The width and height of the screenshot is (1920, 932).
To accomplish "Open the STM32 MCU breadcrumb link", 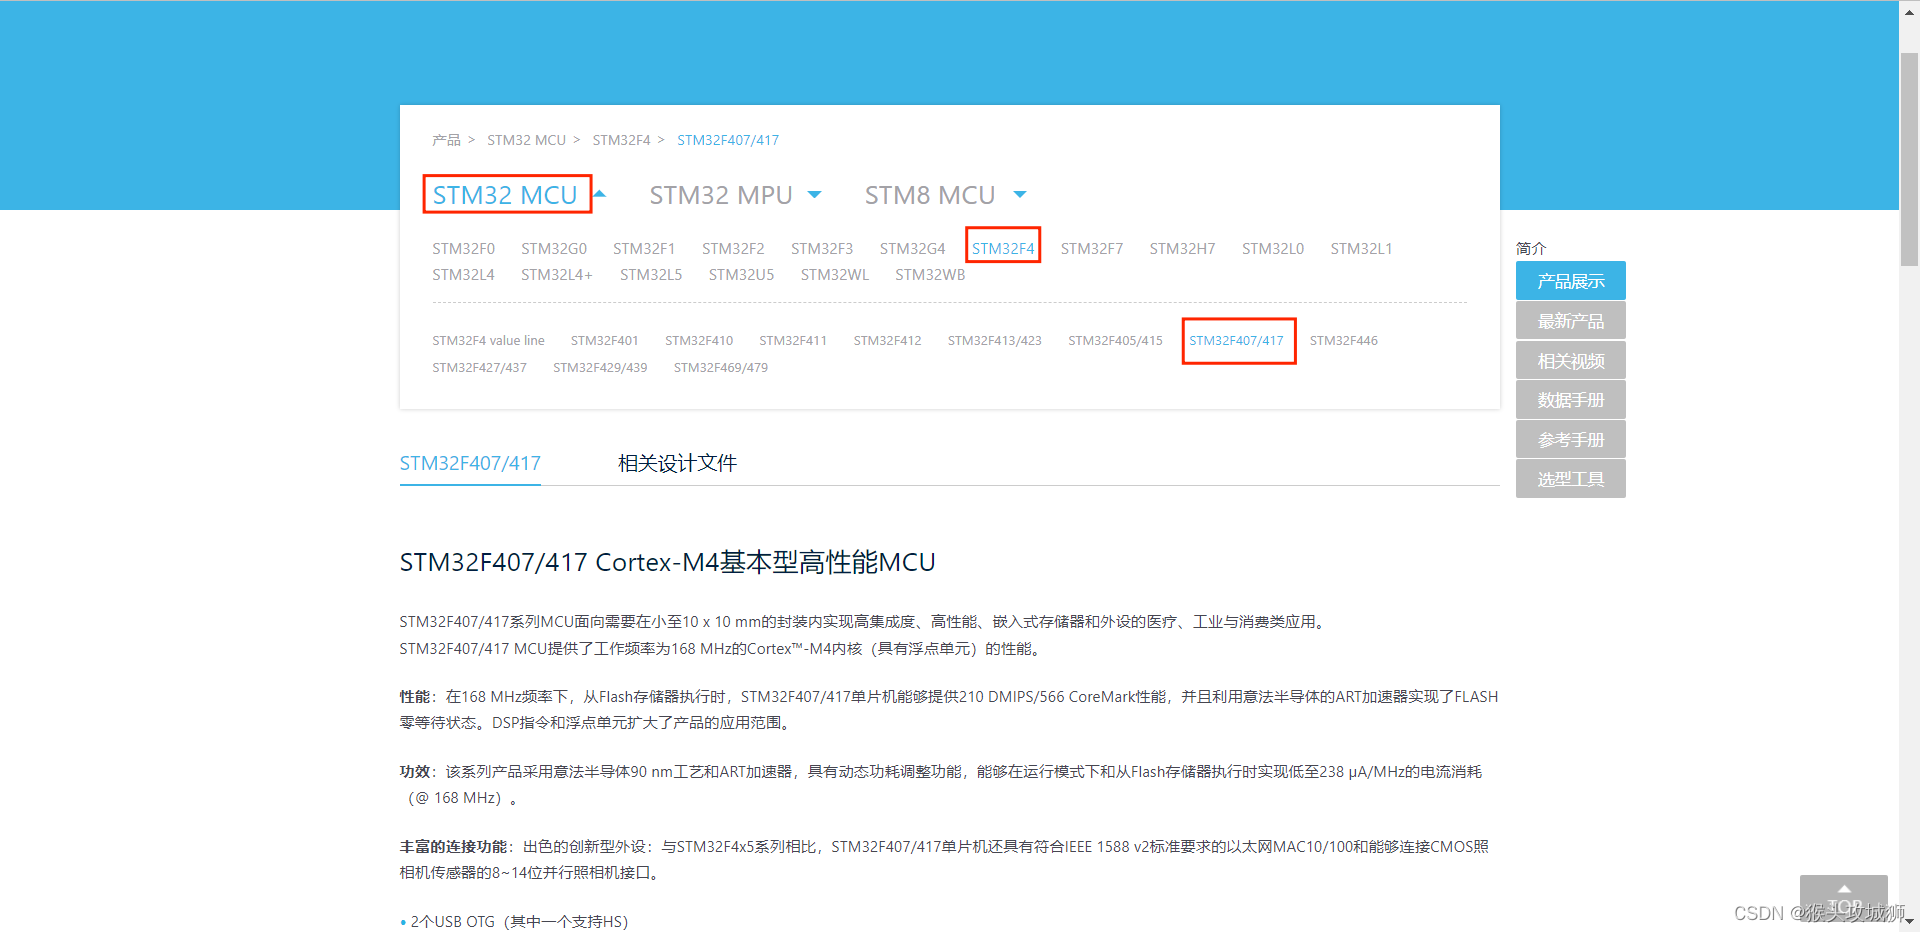I will (x=526, y=140).
